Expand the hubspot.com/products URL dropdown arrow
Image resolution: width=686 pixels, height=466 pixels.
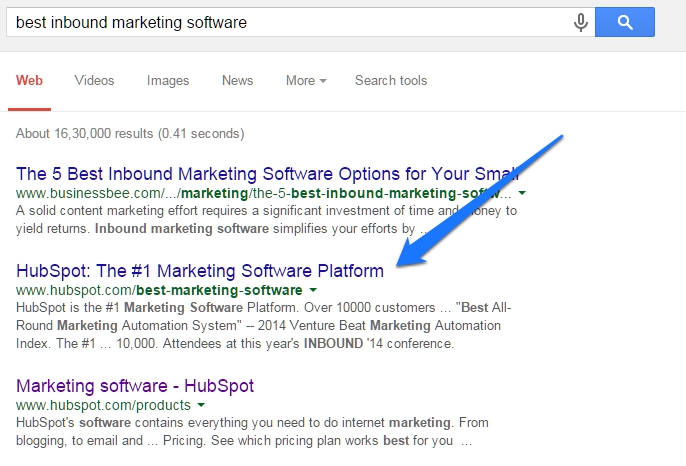click(x=201, y=405)
